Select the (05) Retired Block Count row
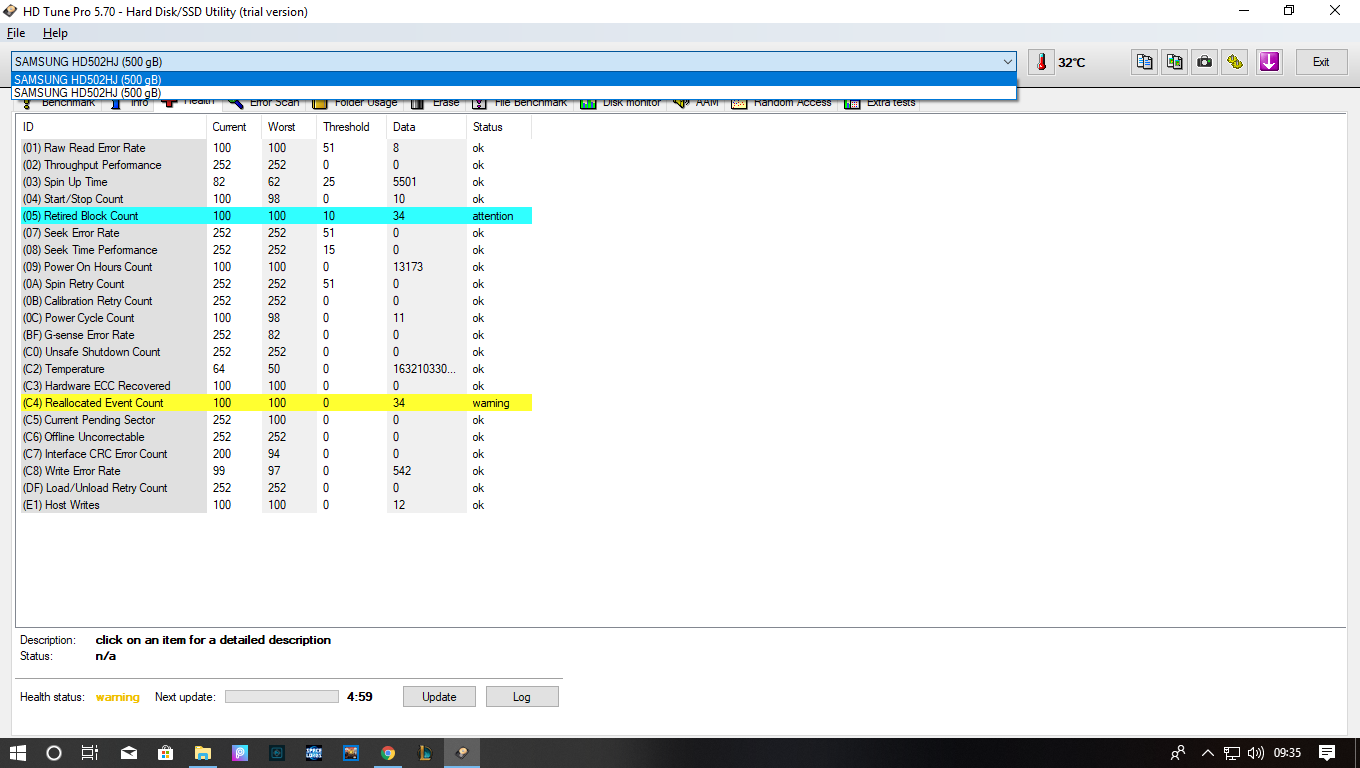Screen dimensions: 1360x768 [x=276, y=216]
